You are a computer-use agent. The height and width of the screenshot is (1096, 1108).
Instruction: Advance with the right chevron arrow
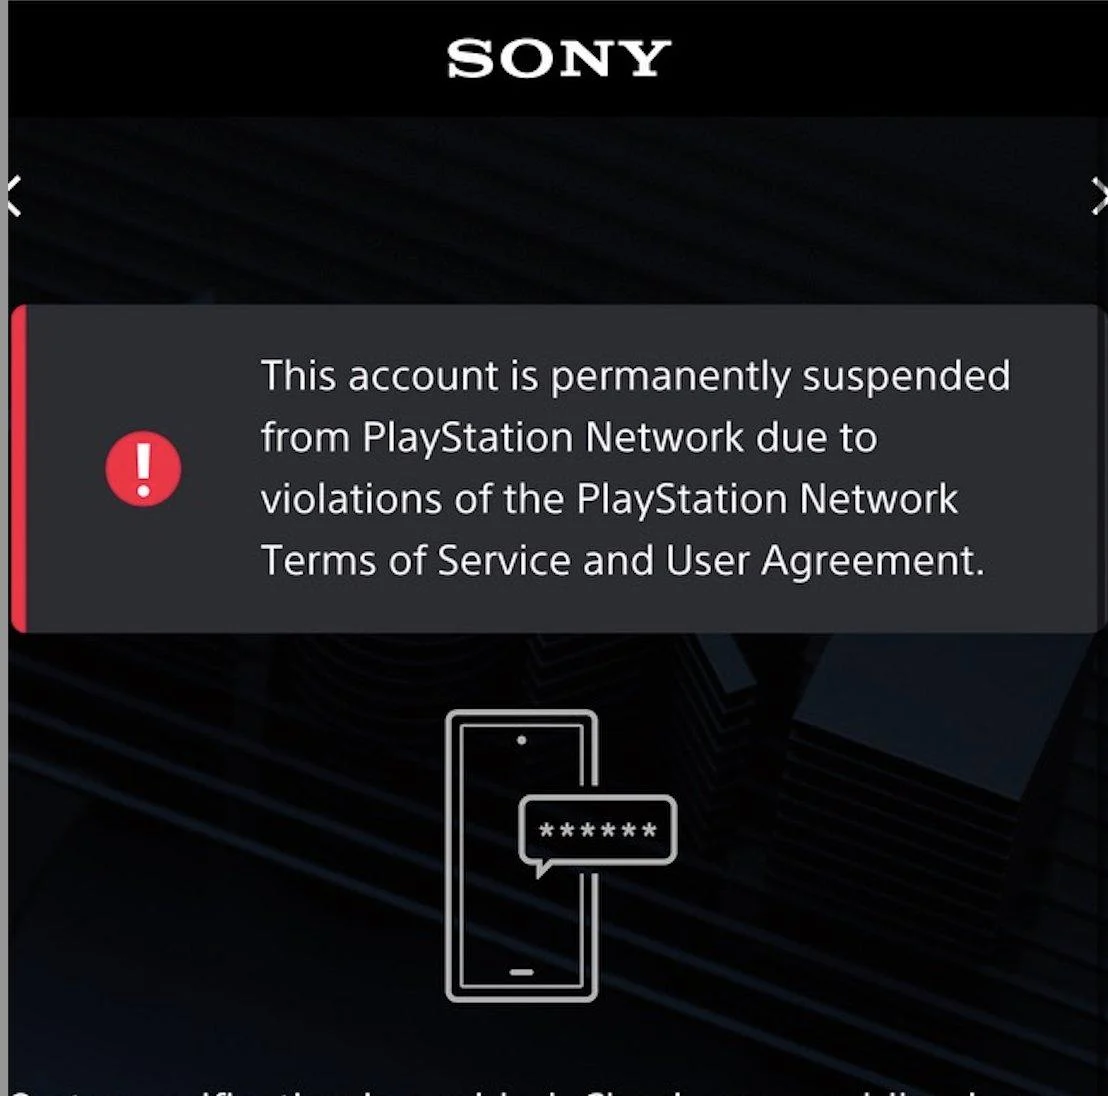coord(1099,196)
